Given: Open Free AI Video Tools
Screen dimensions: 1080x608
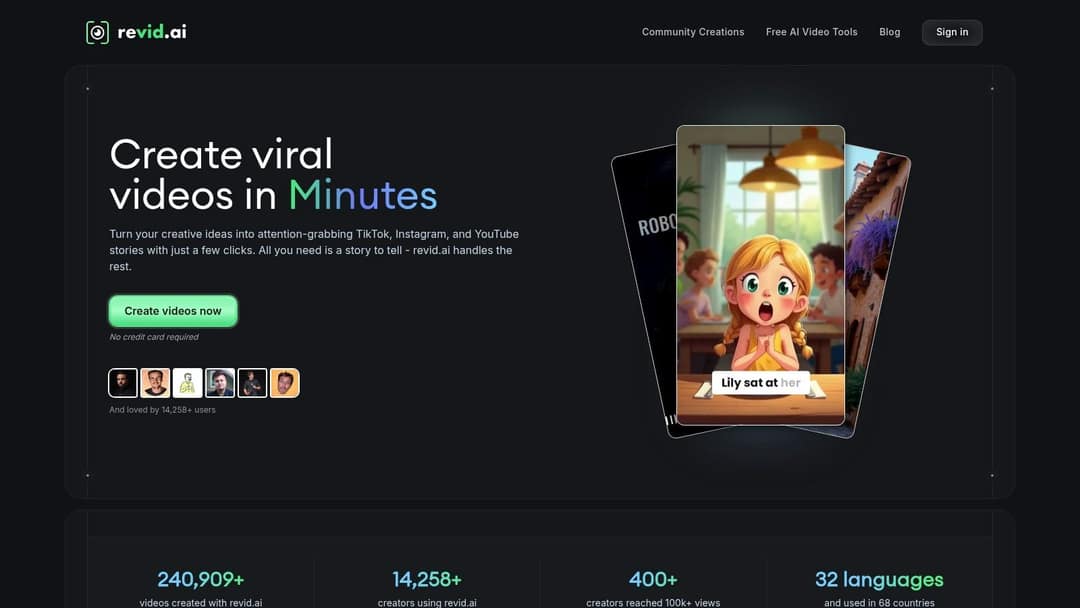Looking at the screenshot, I should click(811, 32).
